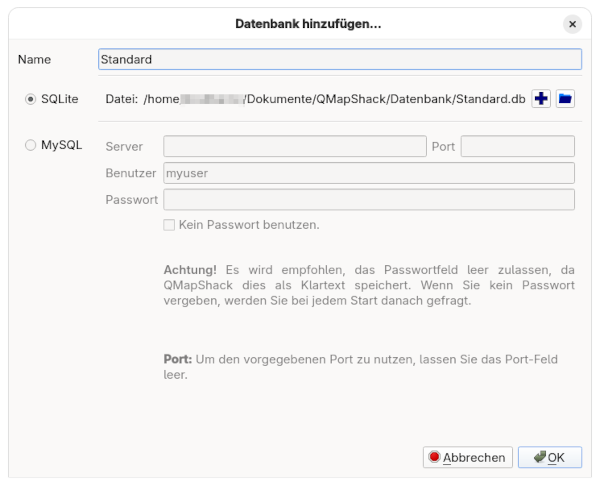The width and height of the screenshot is (600, 486).
Task: Enable the 'Kein Passwort benutzen' checkbox
Action: coord(170,225)
